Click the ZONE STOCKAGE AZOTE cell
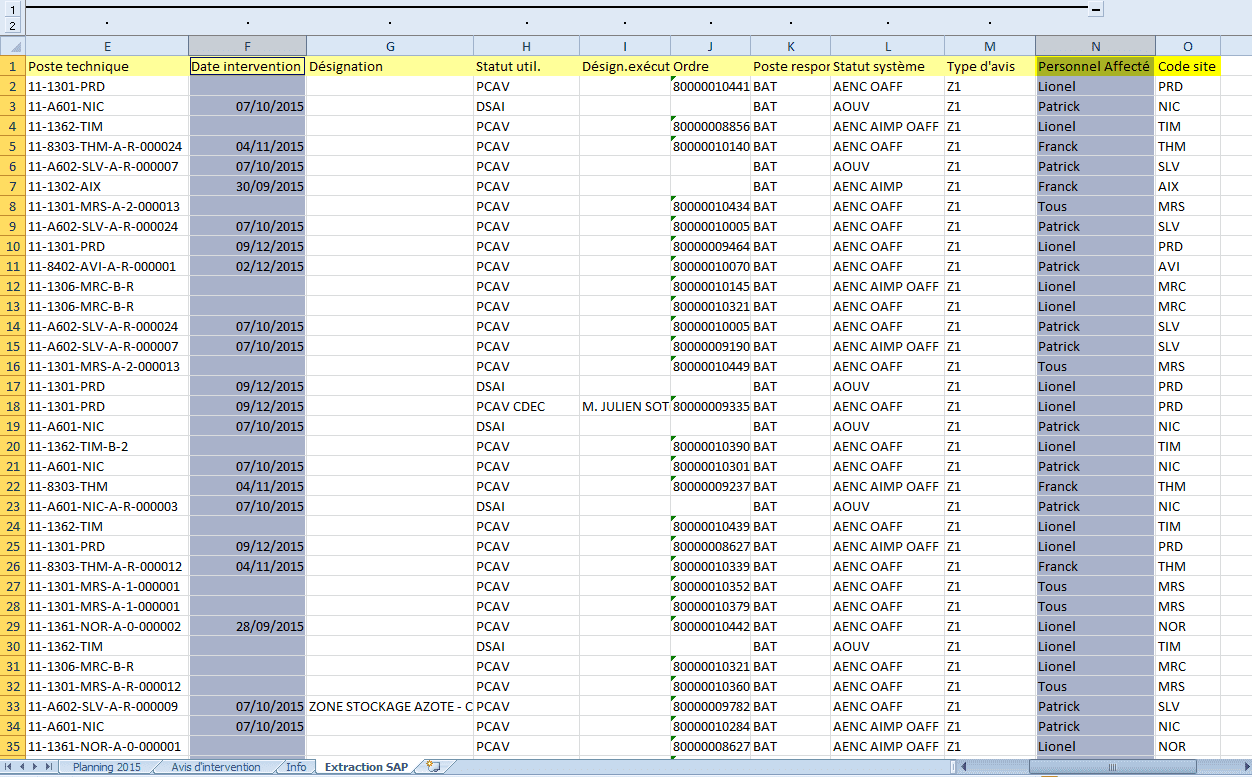The image size is (1252, 777). [390, 706]
